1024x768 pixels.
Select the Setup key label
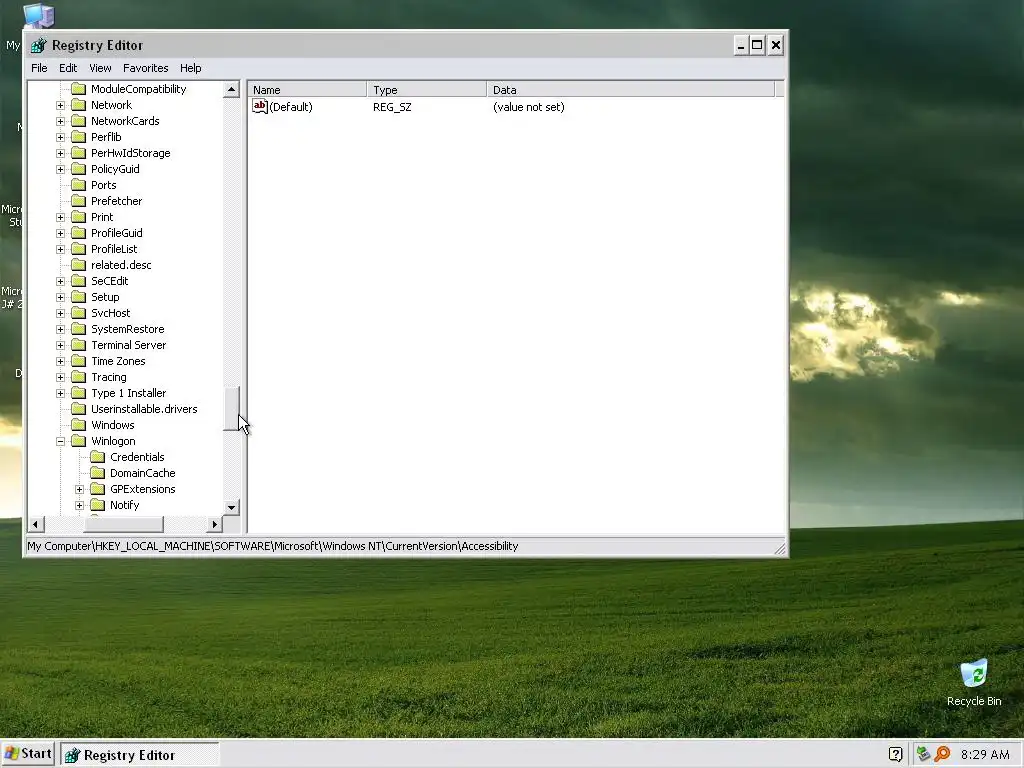coord(105,297)
